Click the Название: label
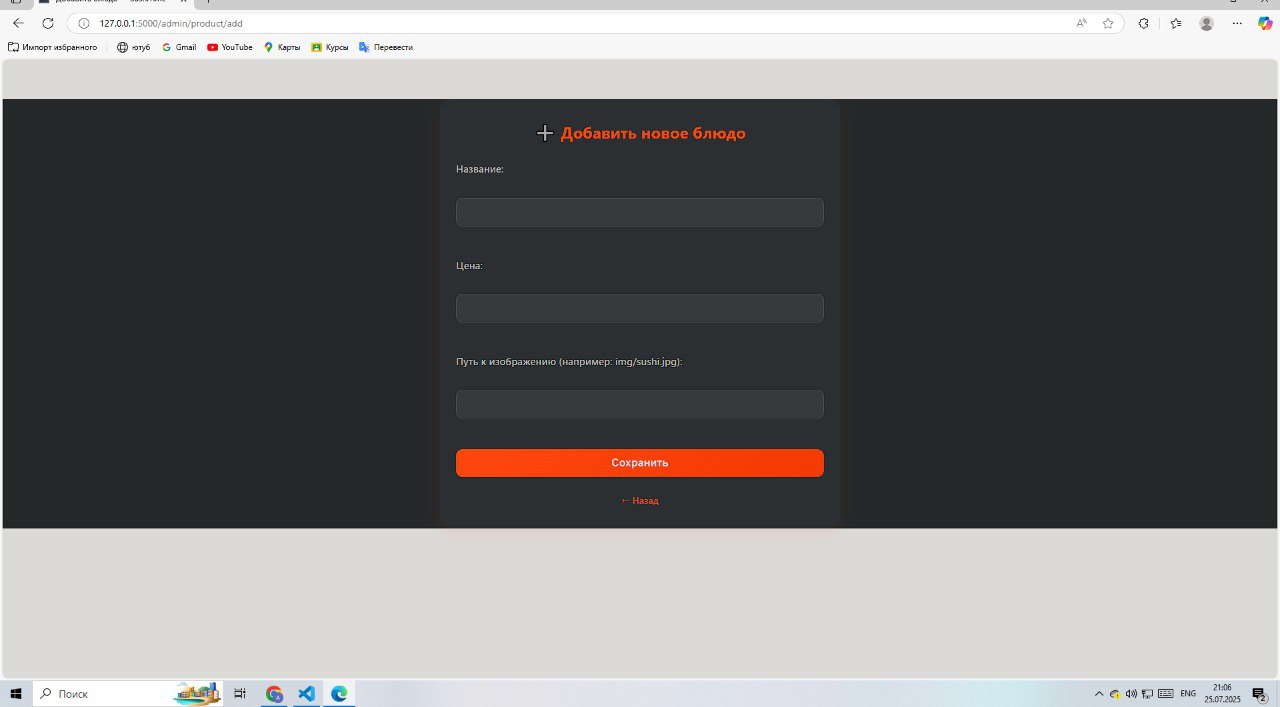This screenshot has width=1280, height=707. tap(480, 169)
